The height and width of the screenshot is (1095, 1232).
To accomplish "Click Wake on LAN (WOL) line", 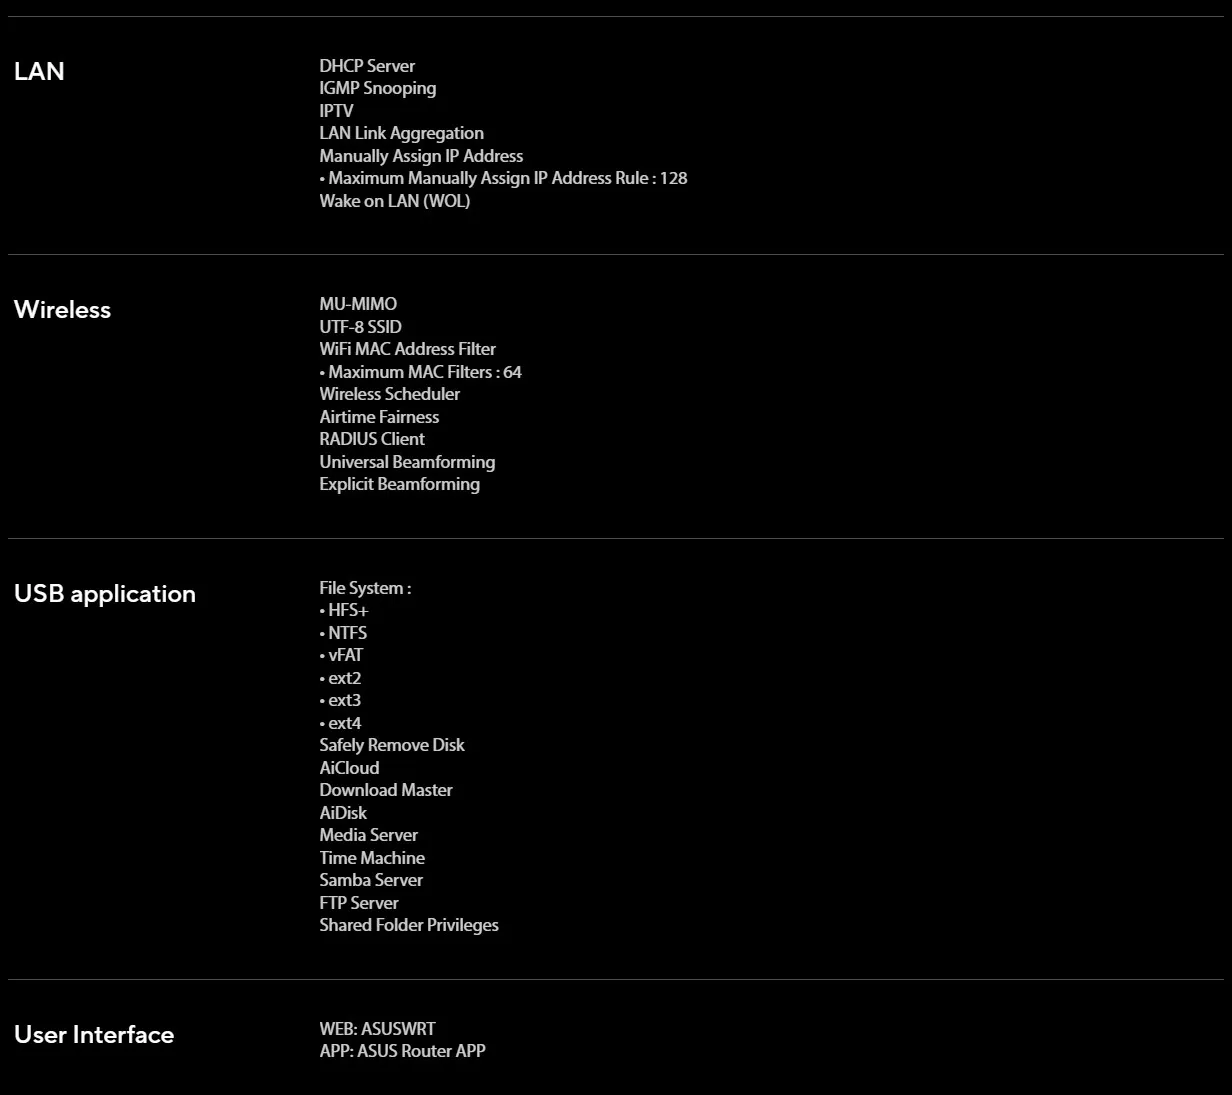I will point(394,201).
